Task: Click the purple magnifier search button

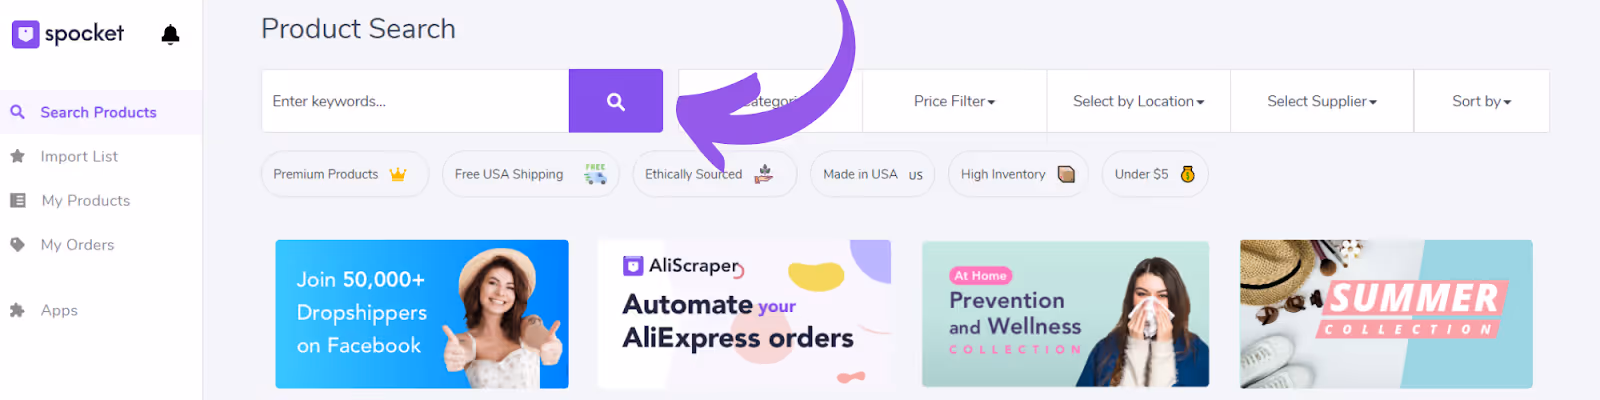Action: 616,101
